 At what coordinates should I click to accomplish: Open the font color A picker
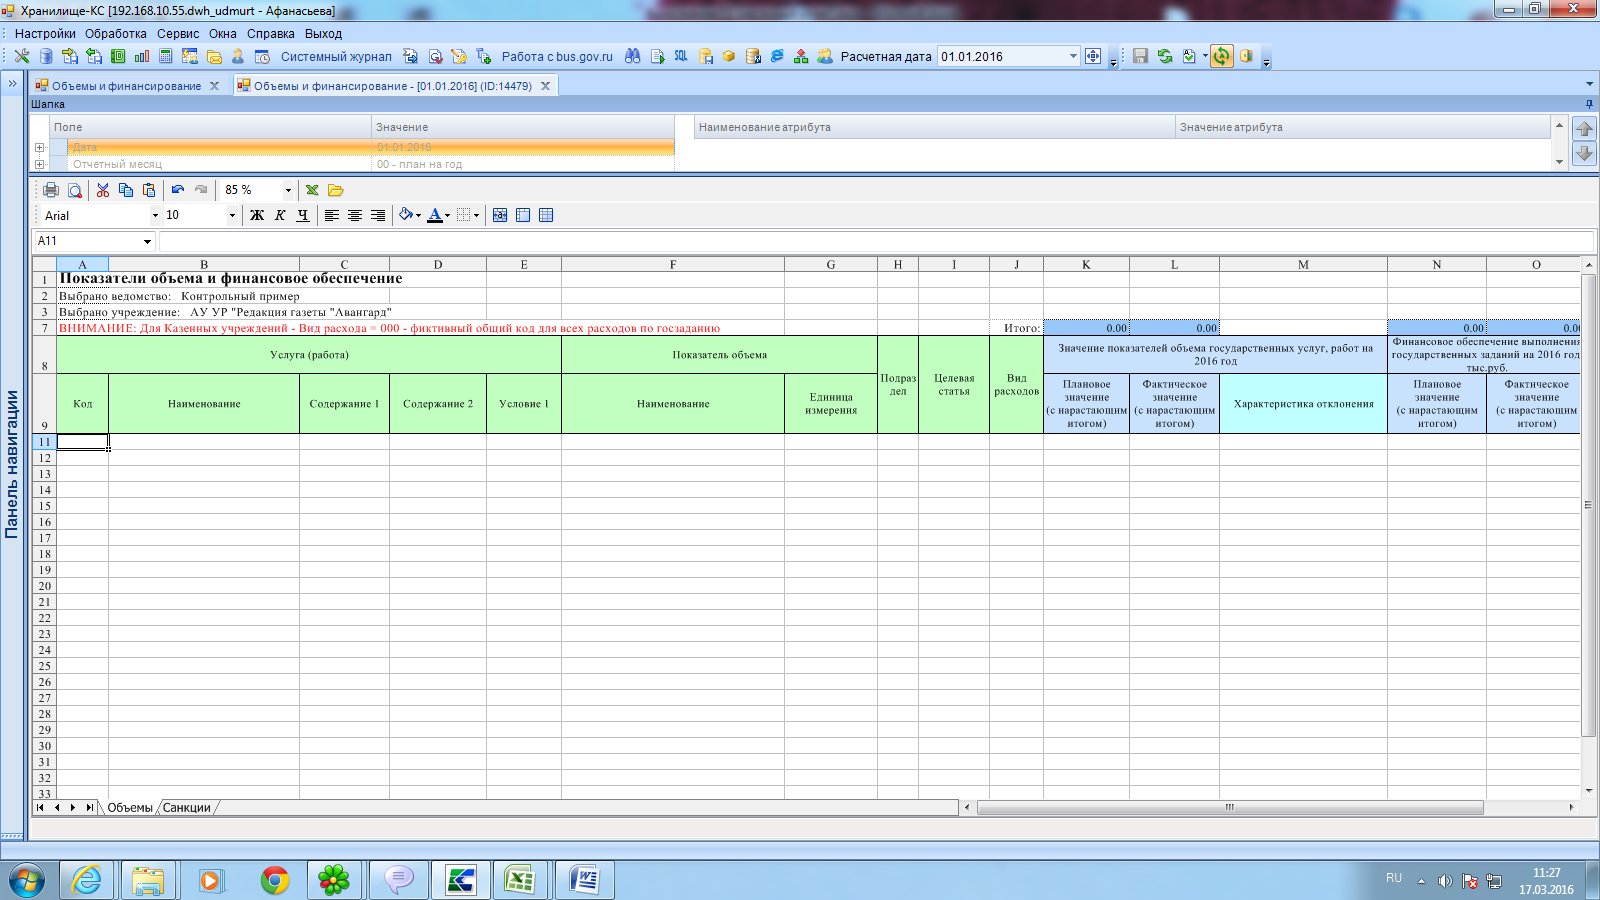click(434, 215)
